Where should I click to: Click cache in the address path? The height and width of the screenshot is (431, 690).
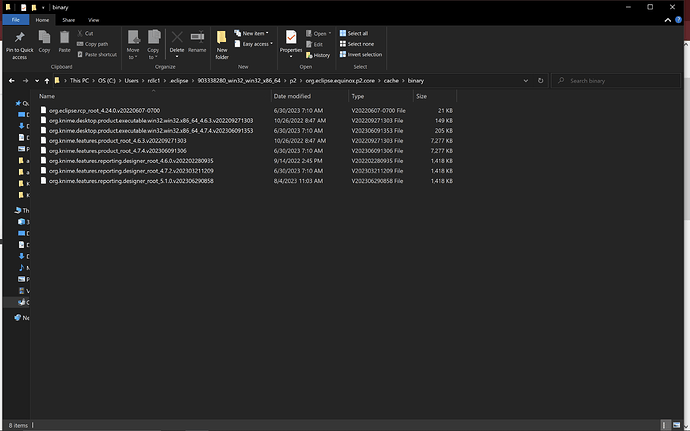pyautogui.click(x=391, y=81)
